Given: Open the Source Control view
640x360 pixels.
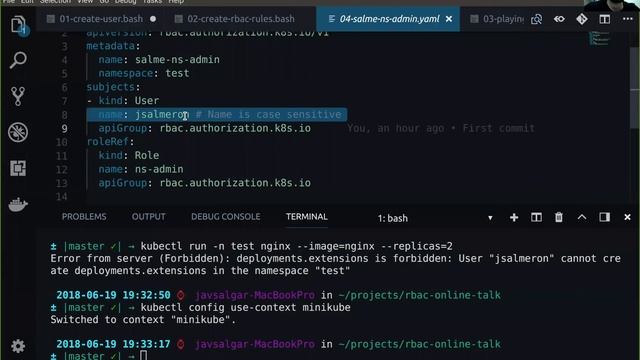Looking at the screenshot, I should 18,96.
